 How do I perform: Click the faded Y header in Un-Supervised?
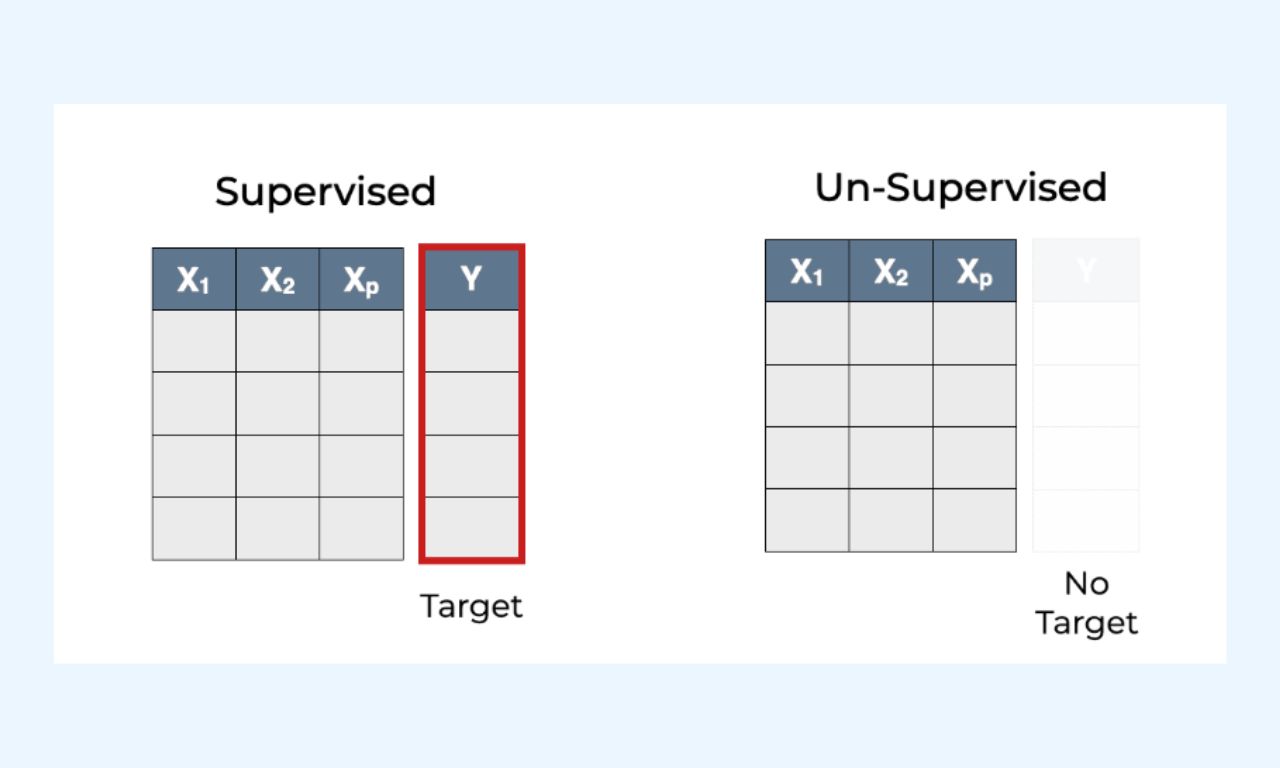click(1086, 270)
